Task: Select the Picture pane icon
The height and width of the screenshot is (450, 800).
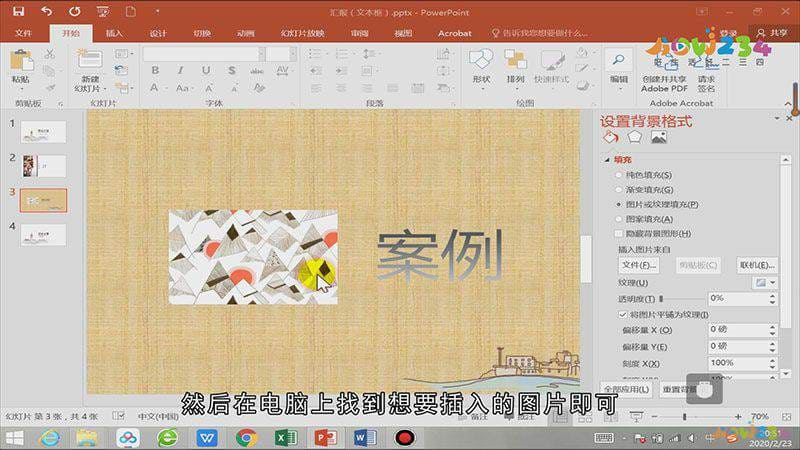Action: (x=659, y=137)
